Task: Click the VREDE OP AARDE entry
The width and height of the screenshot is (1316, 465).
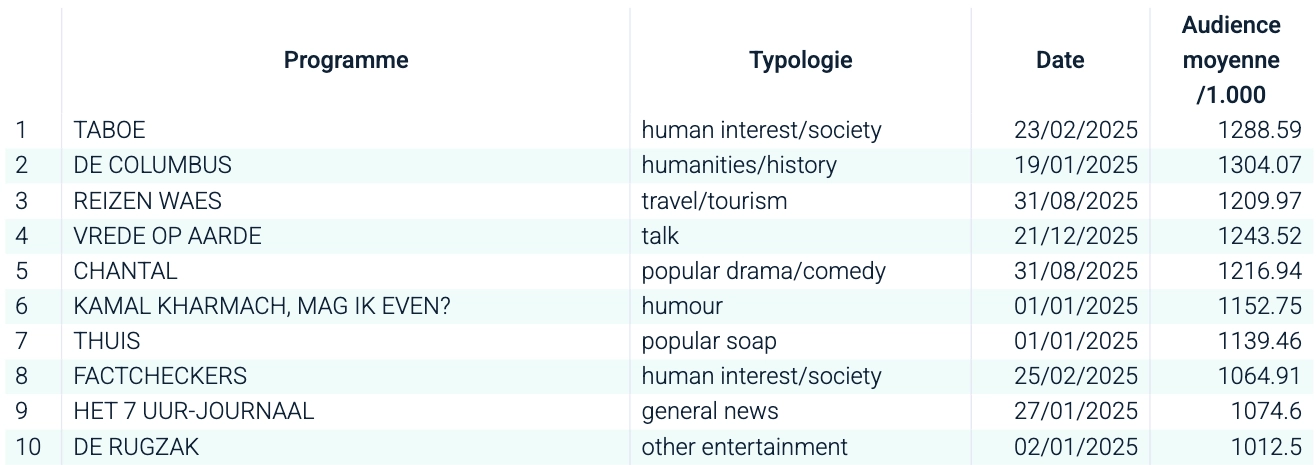Action: 167,236
